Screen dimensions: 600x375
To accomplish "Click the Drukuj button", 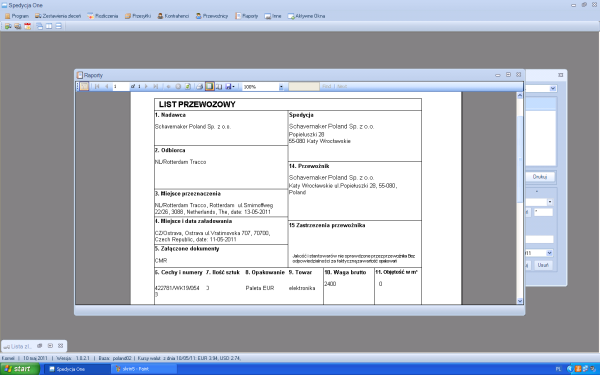I will (x=540, y=177).
